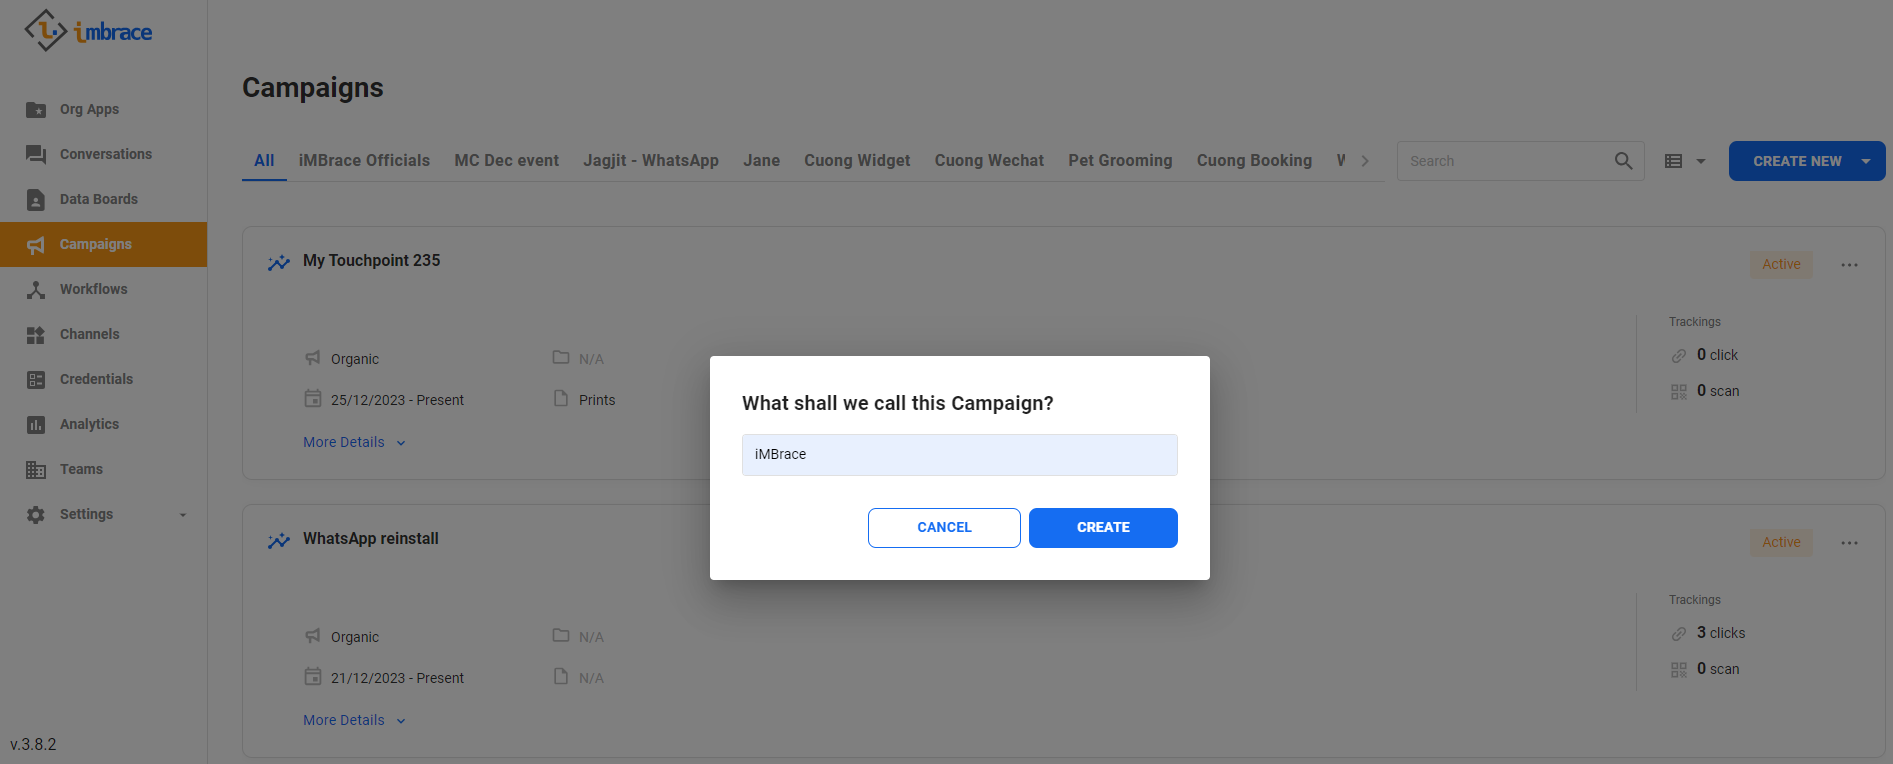Click the campaign name input field
1893x764 pixels.
click(959, 455)
